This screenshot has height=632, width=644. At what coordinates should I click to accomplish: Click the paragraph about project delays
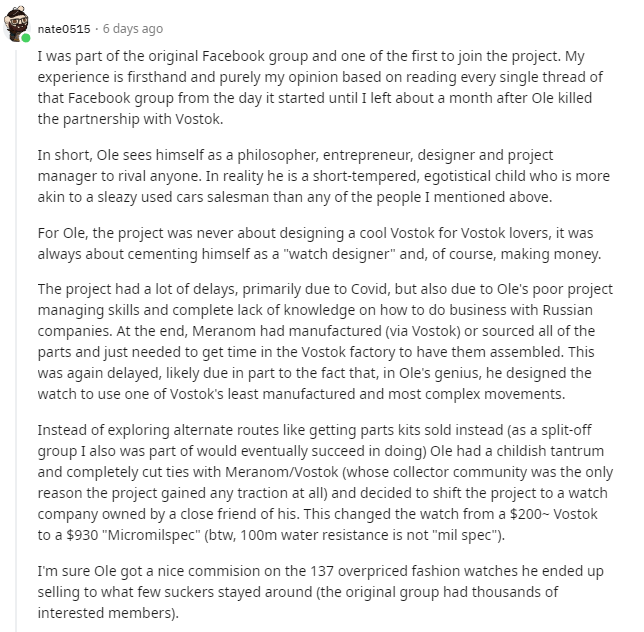318,340
